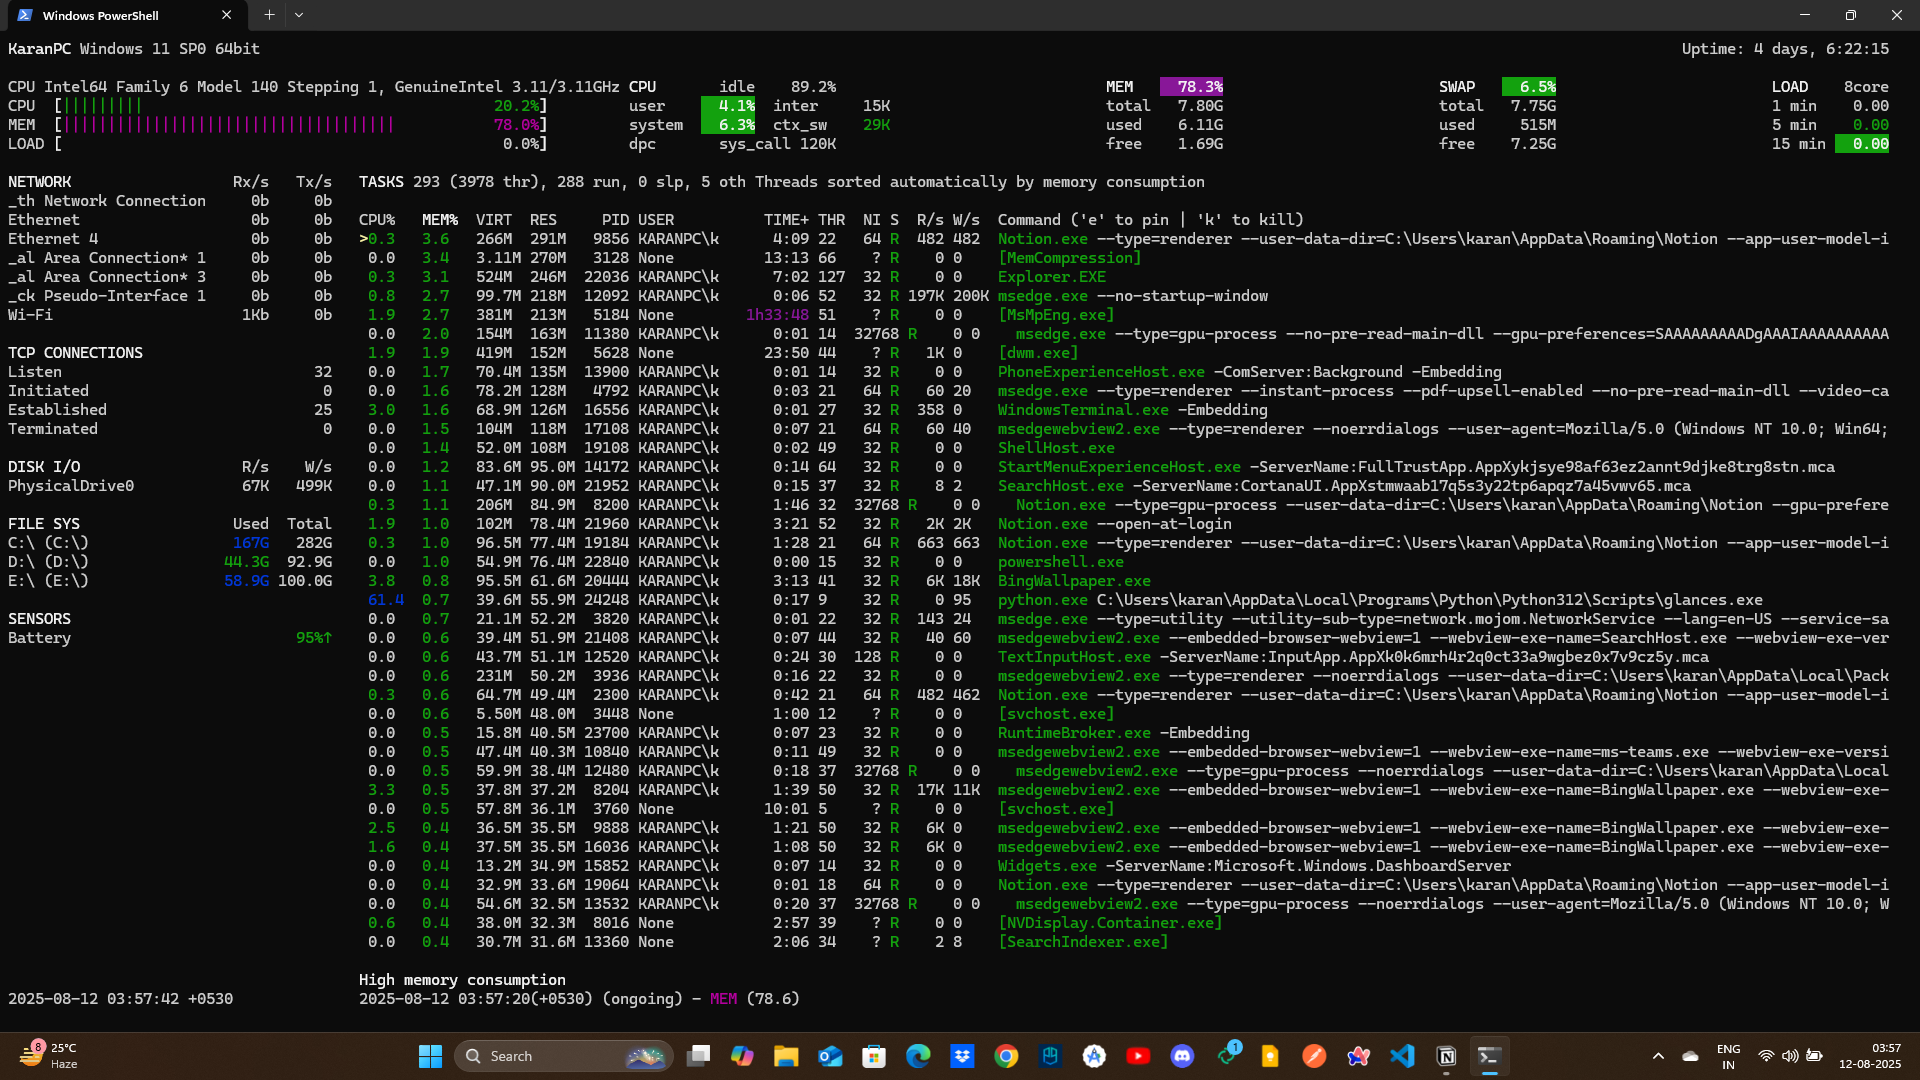Select the RuntimeBroker.exe process

coord(1124,733)
